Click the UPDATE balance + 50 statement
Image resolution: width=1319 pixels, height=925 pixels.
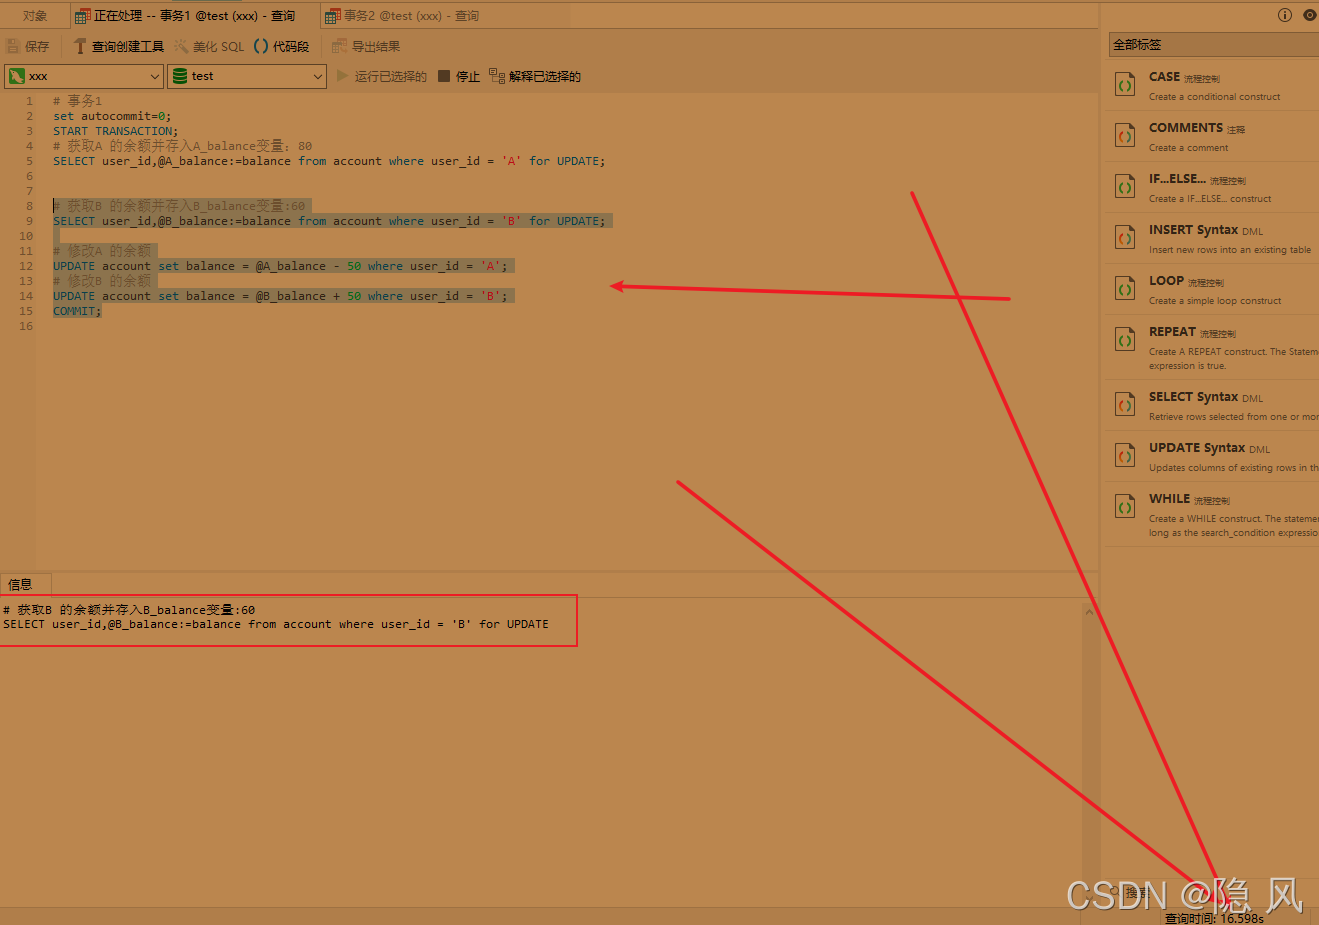coord(280,296)
